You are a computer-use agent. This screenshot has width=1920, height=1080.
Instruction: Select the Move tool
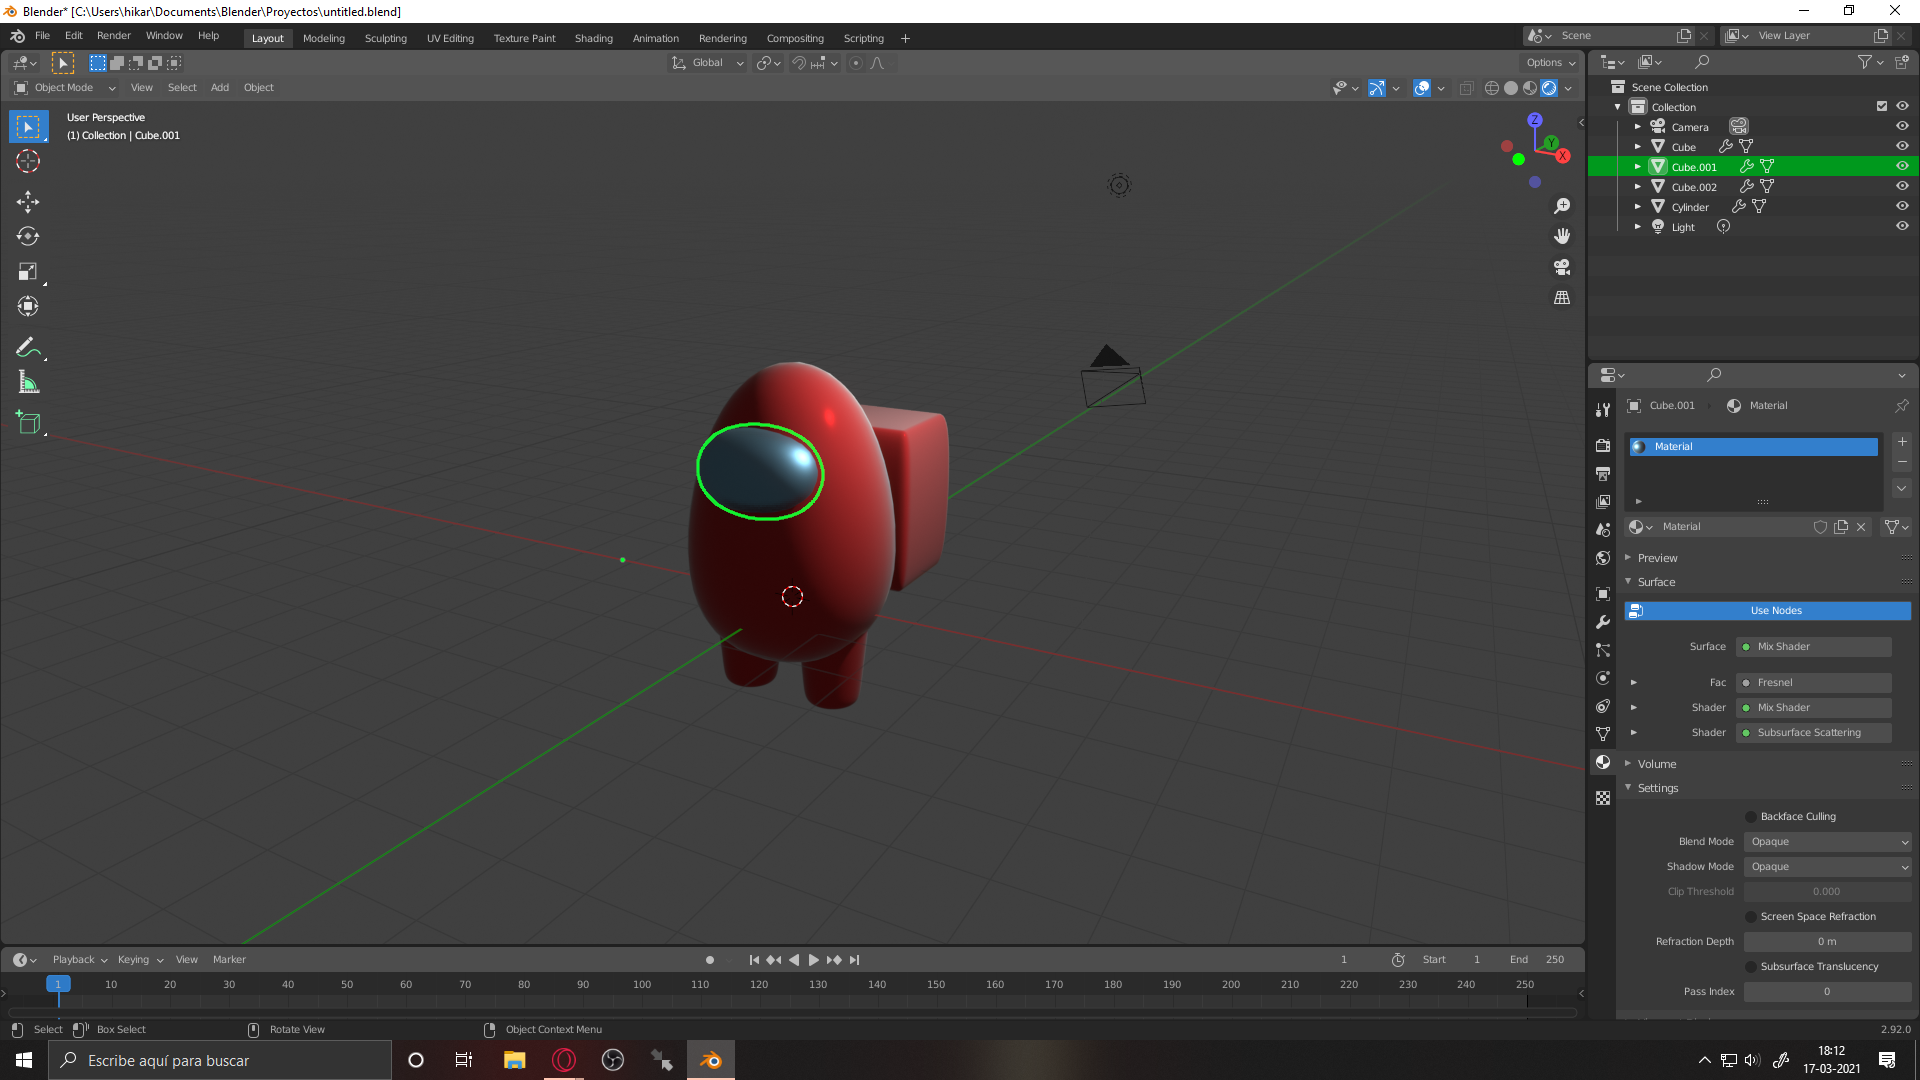(x=28, y=202)
